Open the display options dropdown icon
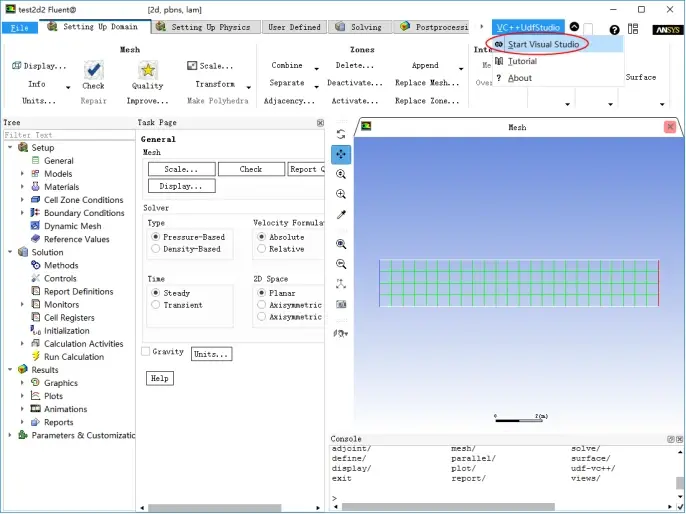The width and height of the screenshot is (686, 514). (x=341, y=333)
